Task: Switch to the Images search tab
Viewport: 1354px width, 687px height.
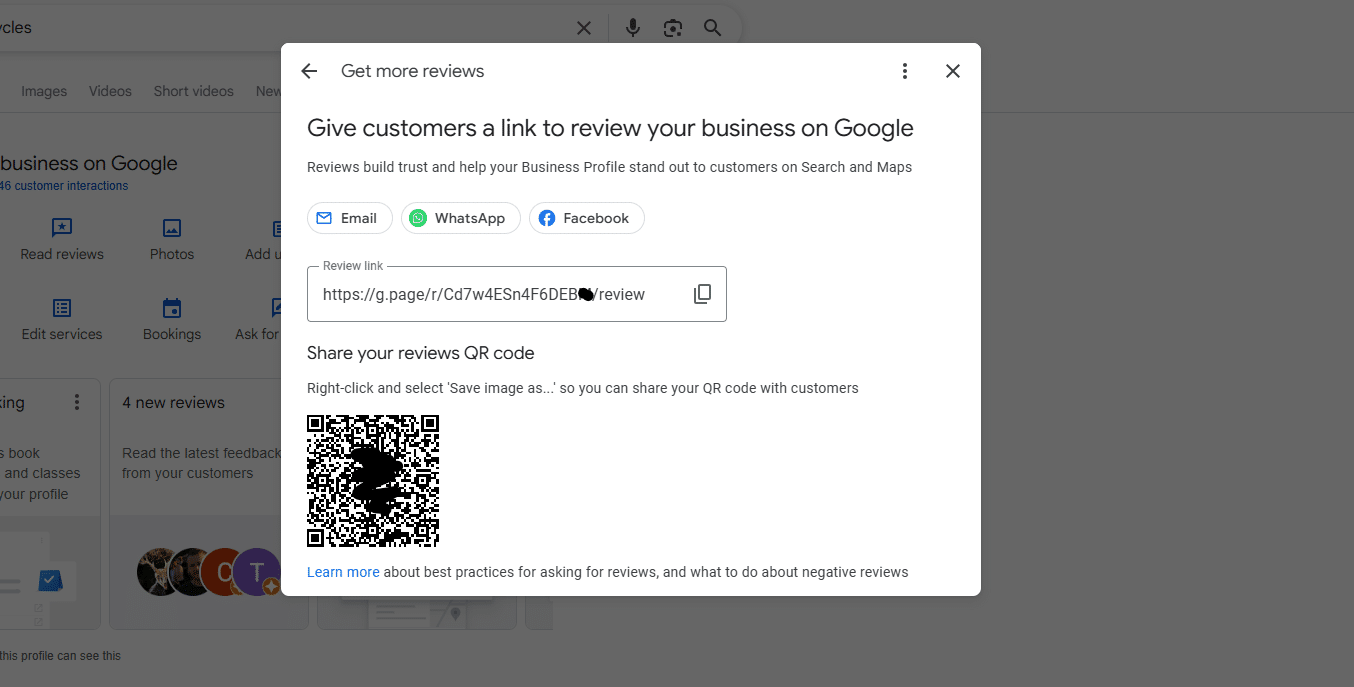Action: pos(44,91)
